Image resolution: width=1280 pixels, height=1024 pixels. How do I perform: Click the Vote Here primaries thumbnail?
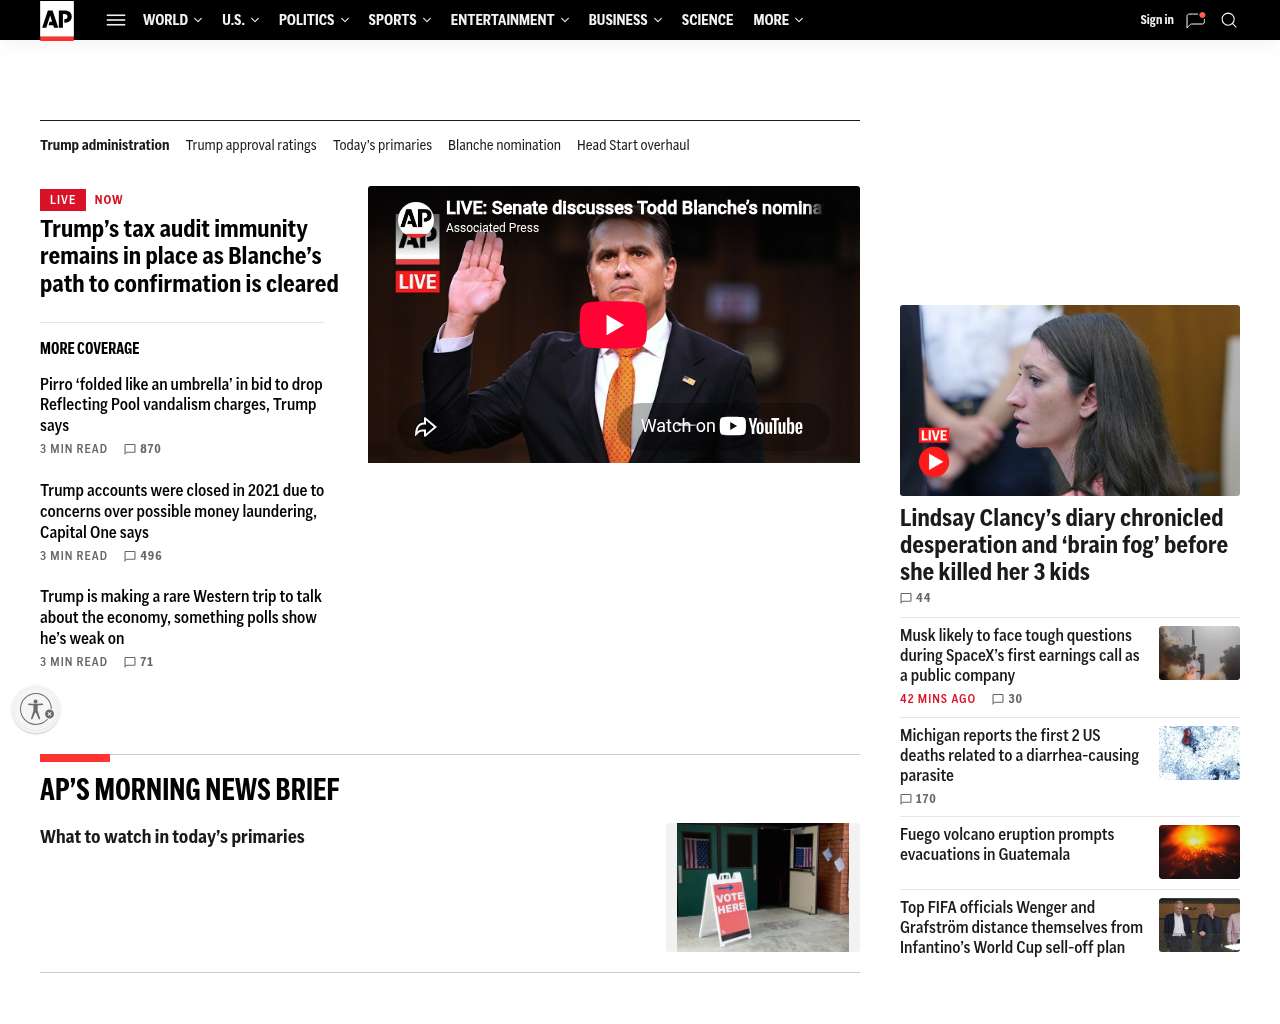coord(763,887)
